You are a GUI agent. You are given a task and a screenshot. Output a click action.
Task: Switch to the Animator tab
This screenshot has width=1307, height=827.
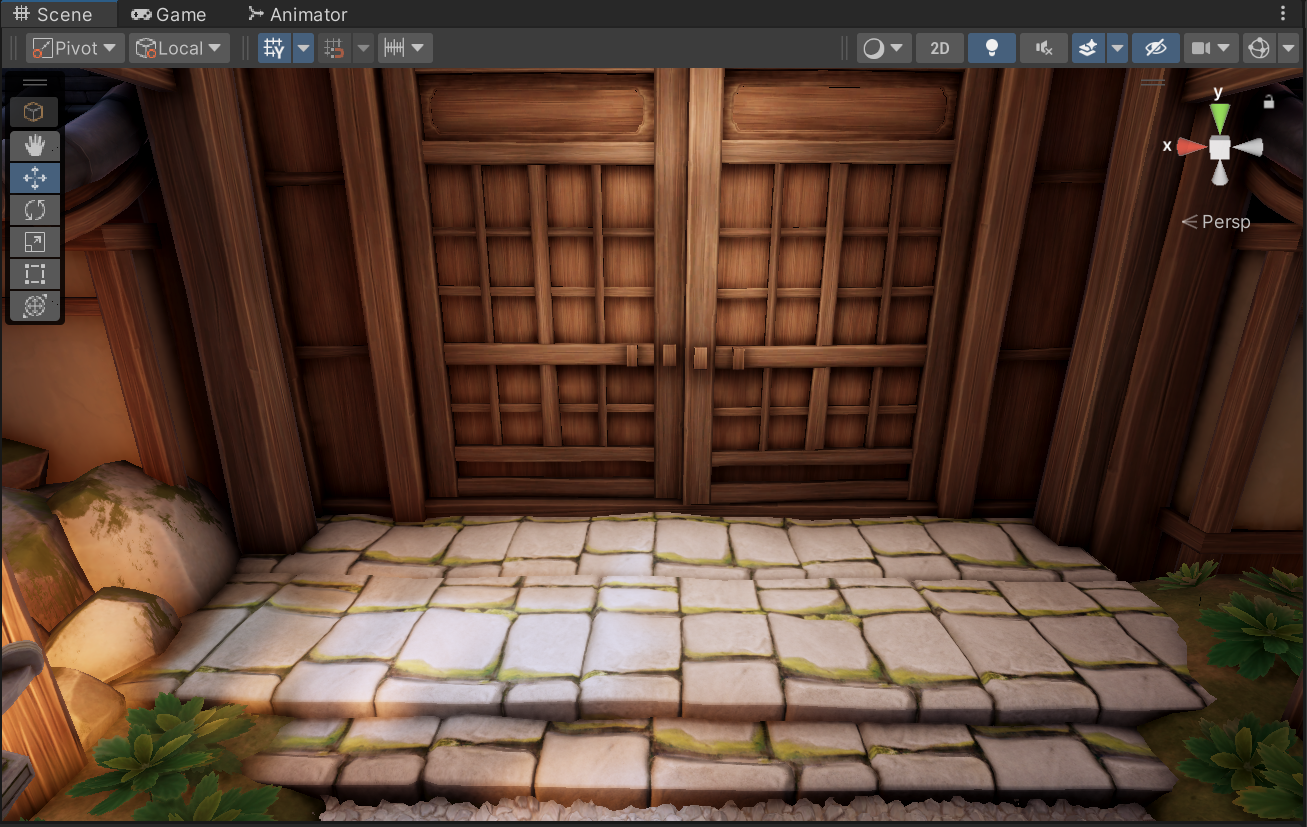298,14
